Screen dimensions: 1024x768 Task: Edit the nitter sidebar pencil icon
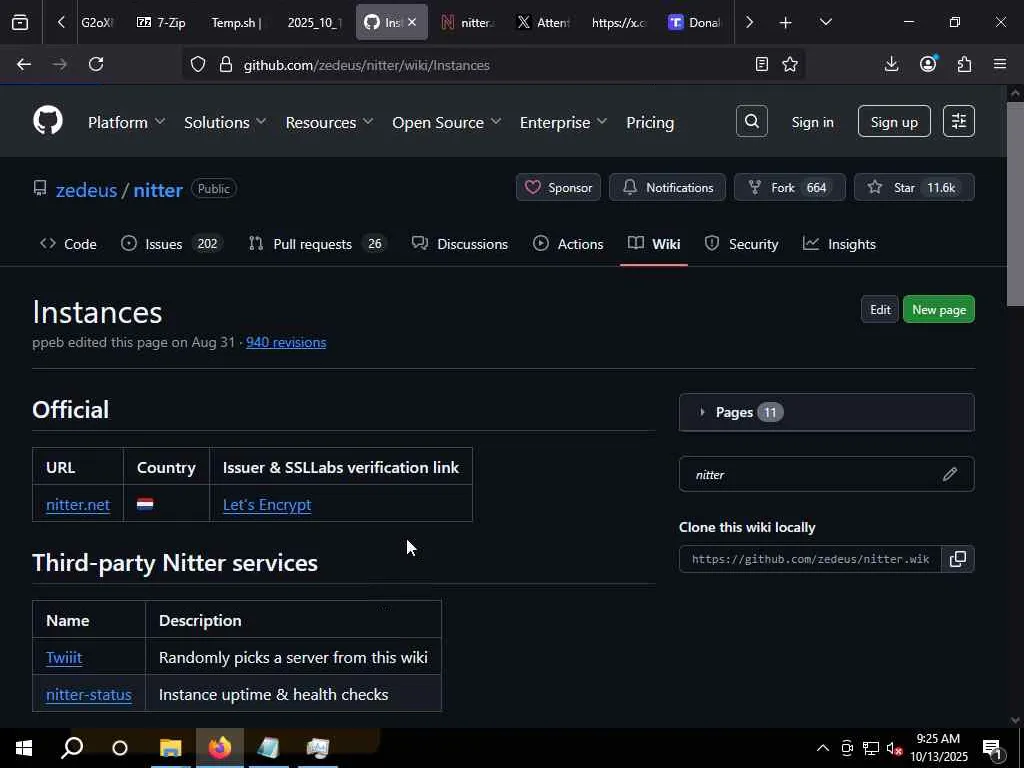[x=950, y=474]
